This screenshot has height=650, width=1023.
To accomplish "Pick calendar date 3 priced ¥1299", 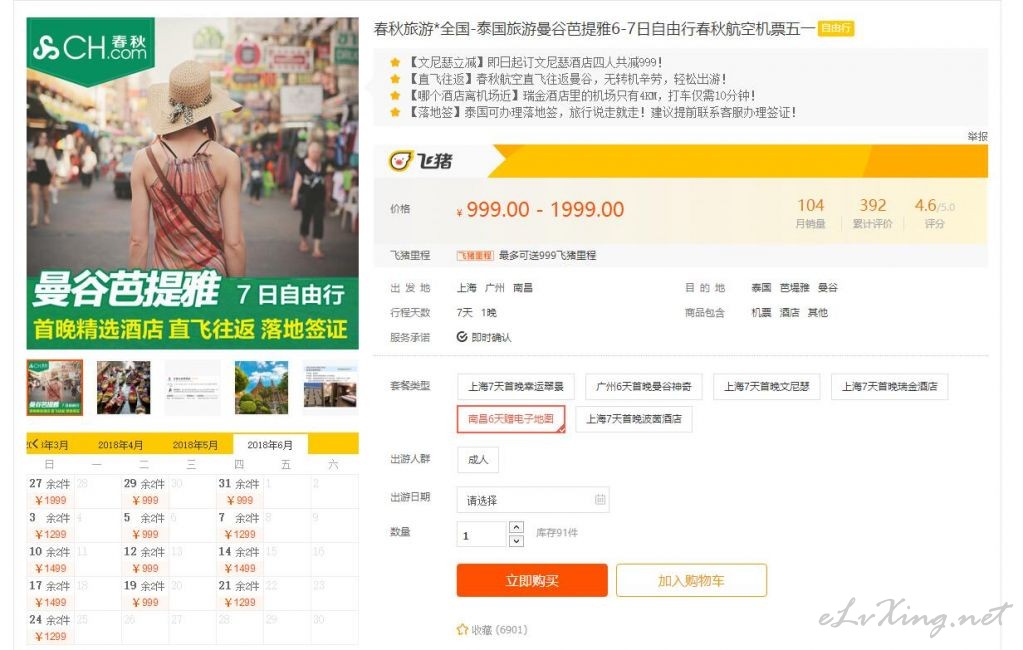I will pos(50,525).
